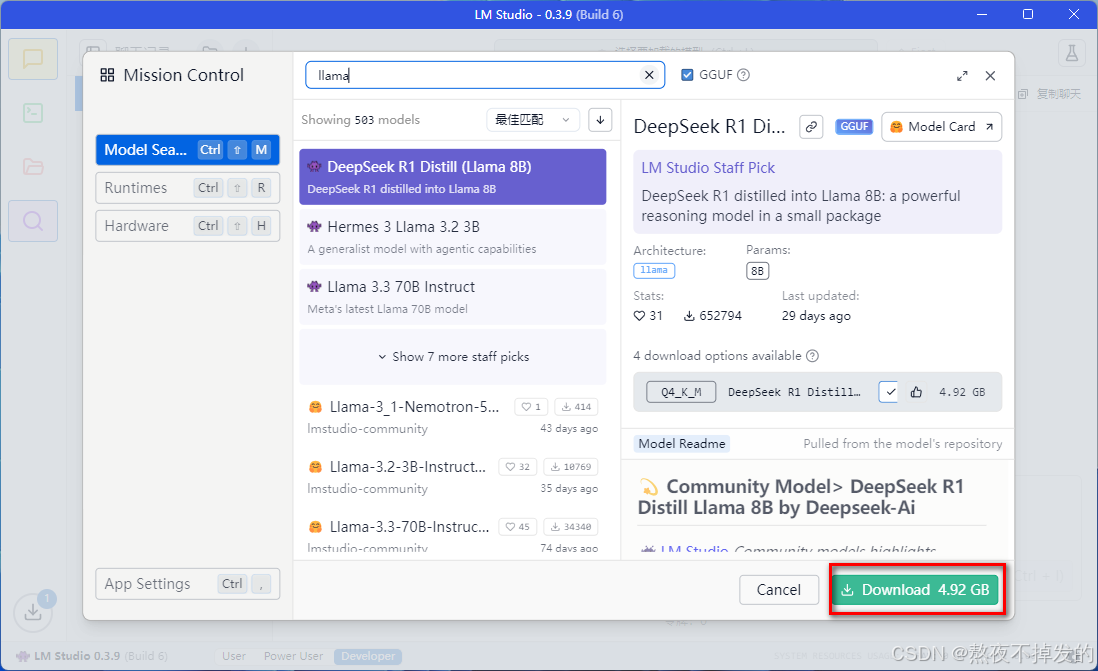Select Llama 3.3 70B Instruct result
The image size is (1098, 671).
coord(453,297)
